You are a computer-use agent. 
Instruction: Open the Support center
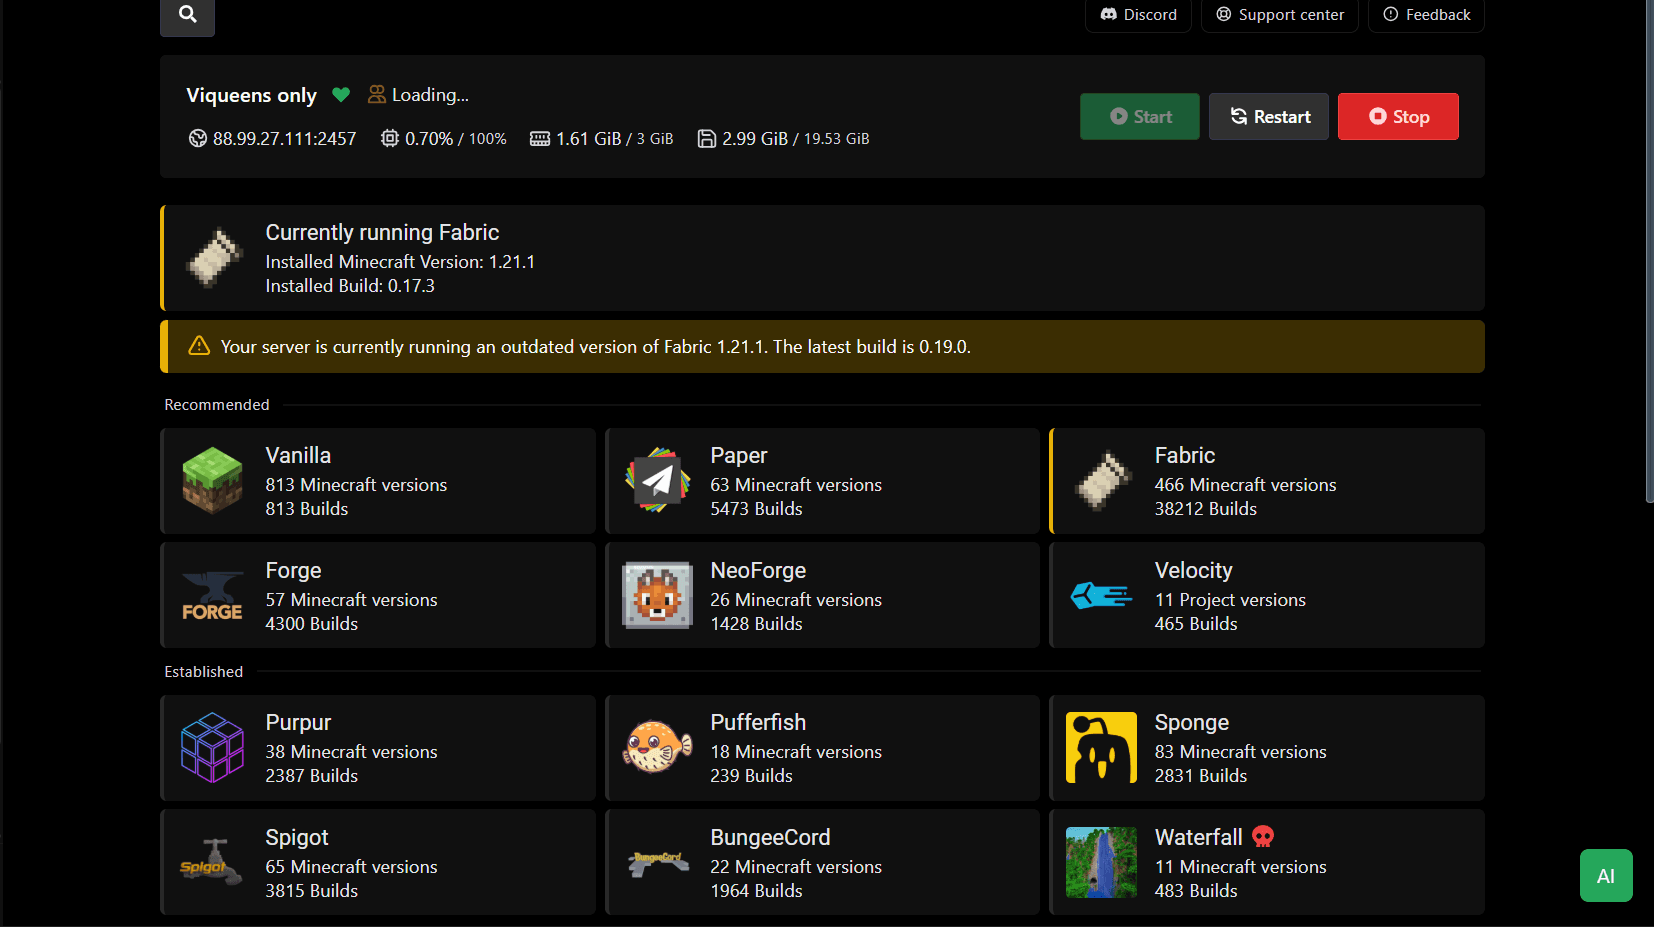point(1280,15)
